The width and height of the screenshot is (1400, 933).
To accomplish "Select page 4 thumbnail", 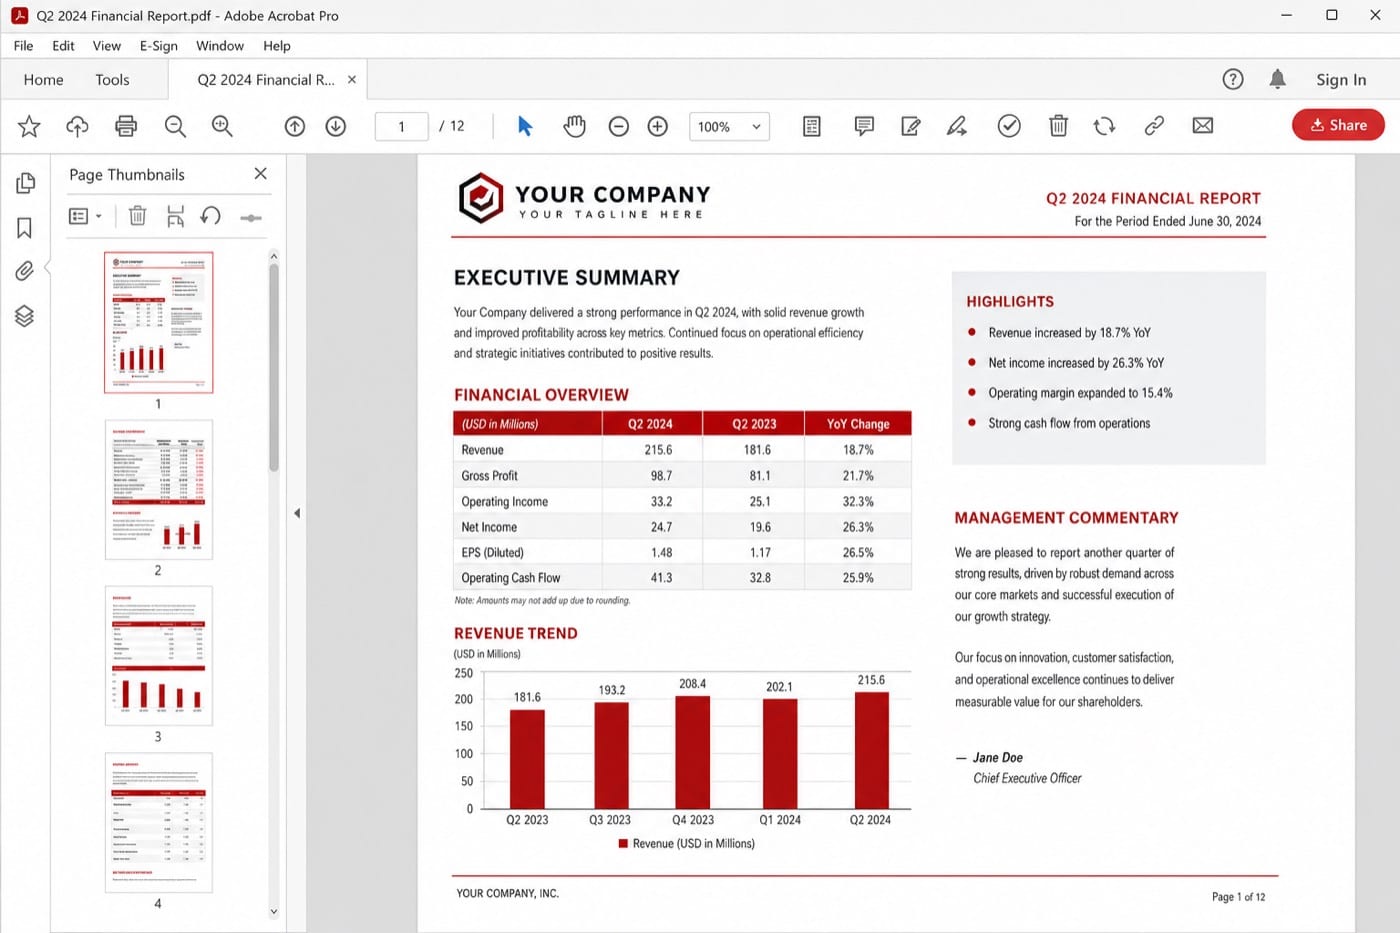I will click(158, 822).
